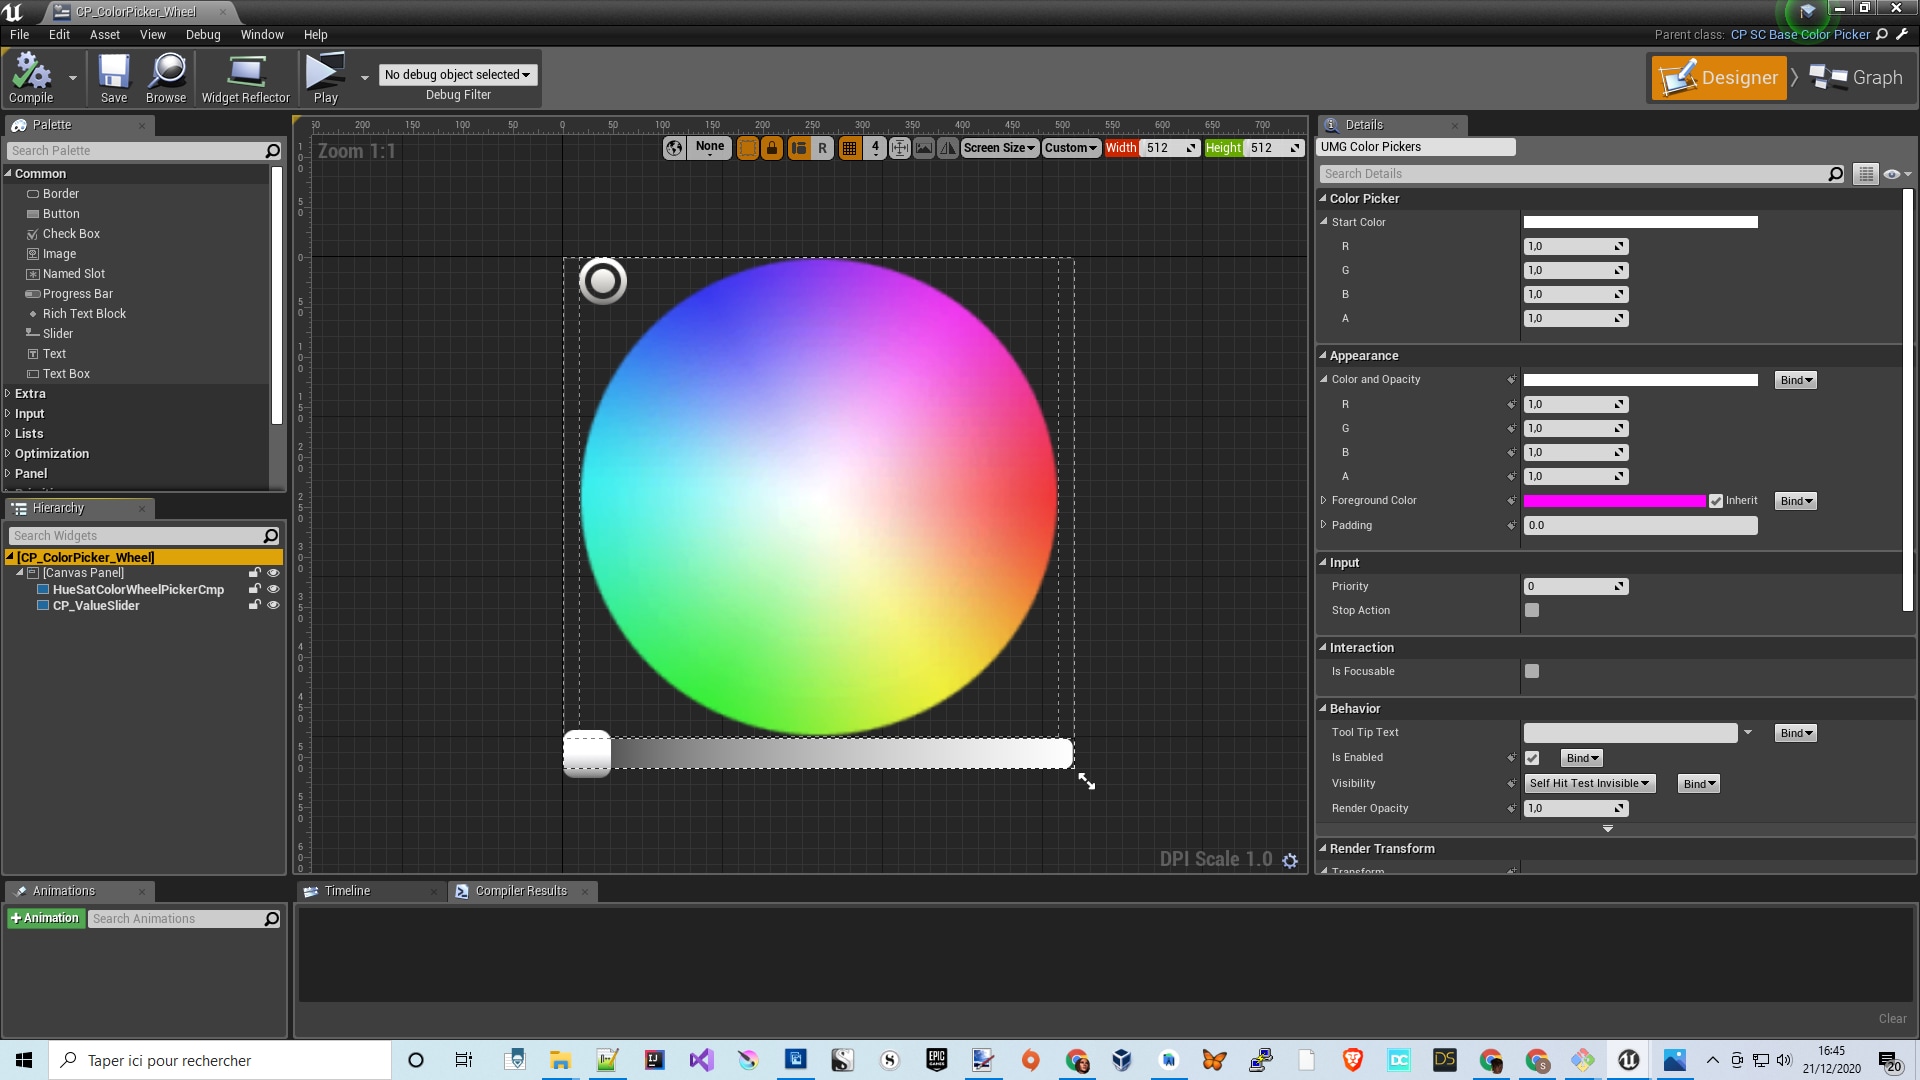Click the viewport flip/mirror preview icon
The width and height of the screenshot is (1920, 1080).
point(948,147)
